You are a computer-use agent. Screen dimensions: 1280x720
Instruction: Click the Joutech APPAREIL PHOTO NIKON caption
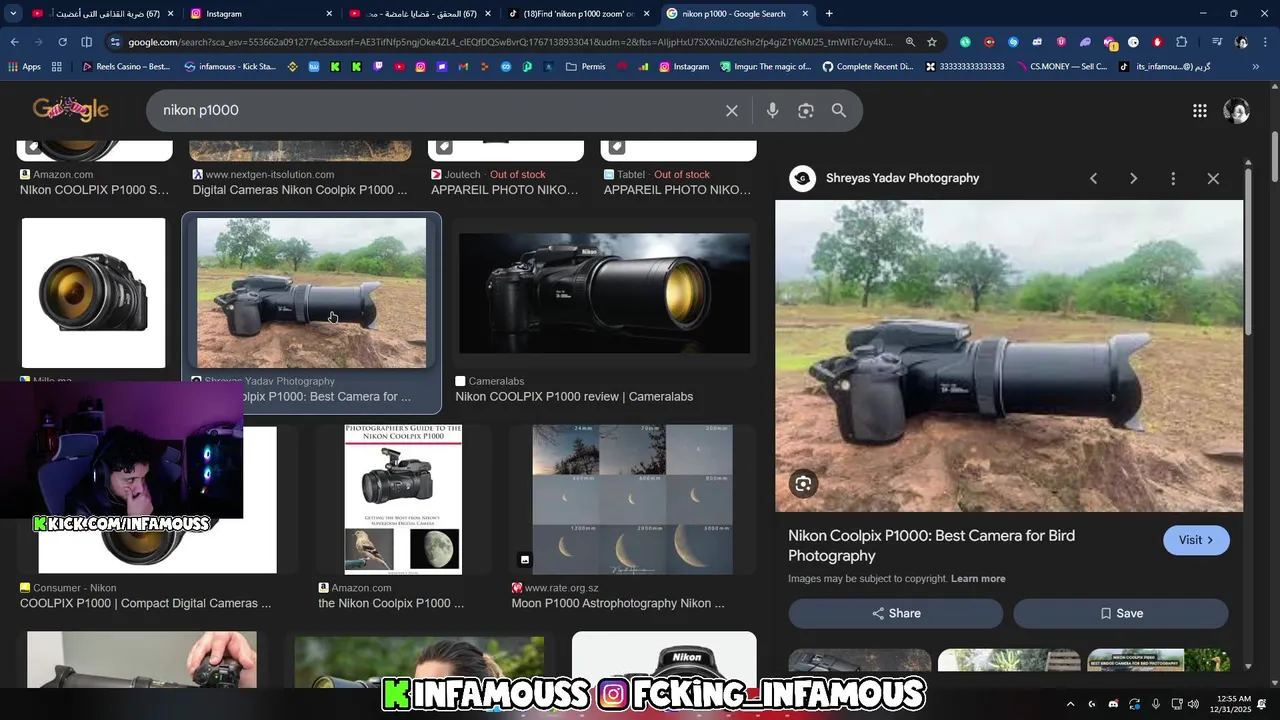(x=505, y=190)
